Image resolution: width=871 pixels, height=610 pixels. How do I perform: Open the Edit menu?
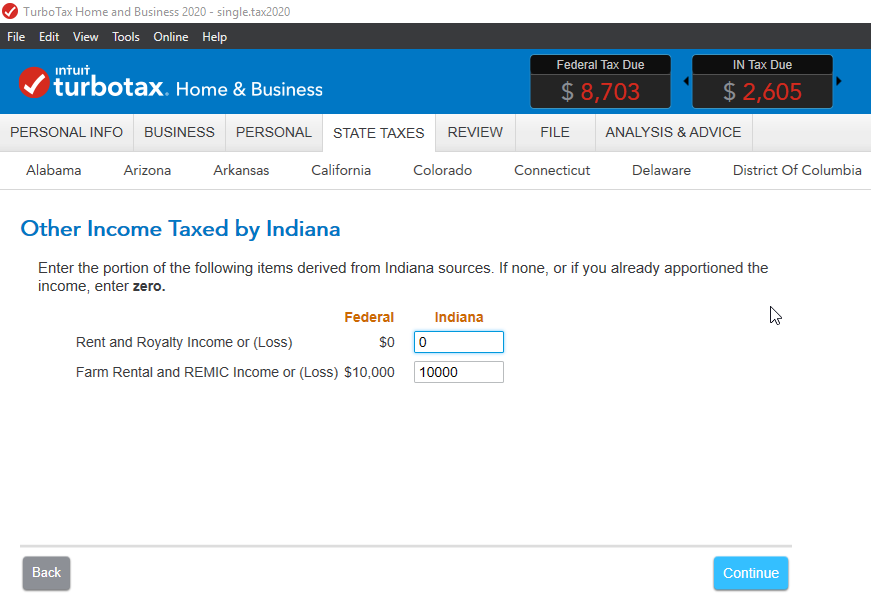[49, 37]
